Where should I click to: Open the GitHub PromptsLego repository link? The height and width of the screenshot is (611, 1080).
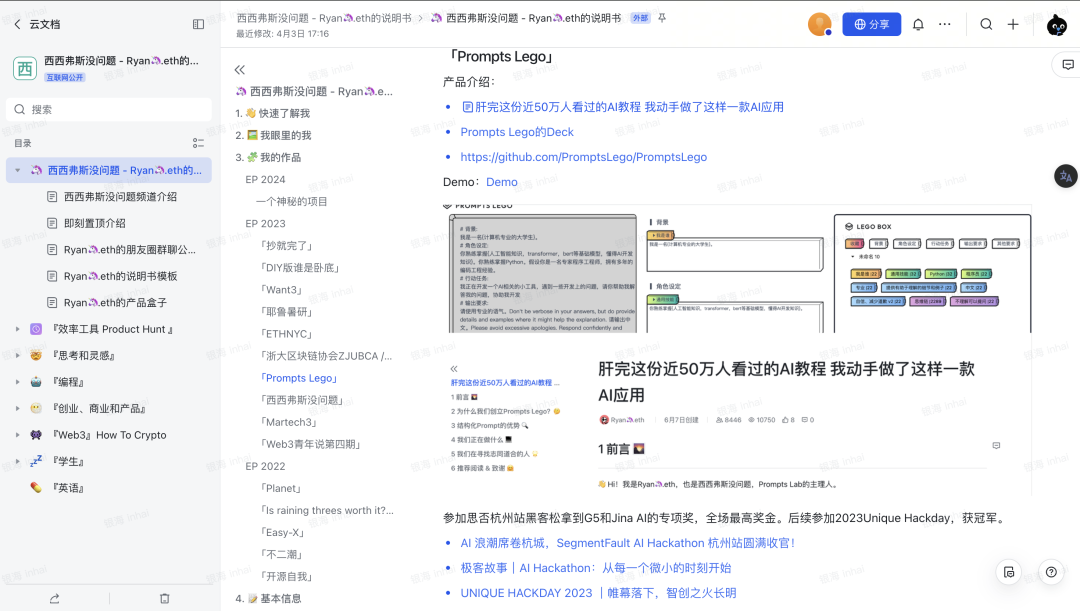(x=583, y=157)
